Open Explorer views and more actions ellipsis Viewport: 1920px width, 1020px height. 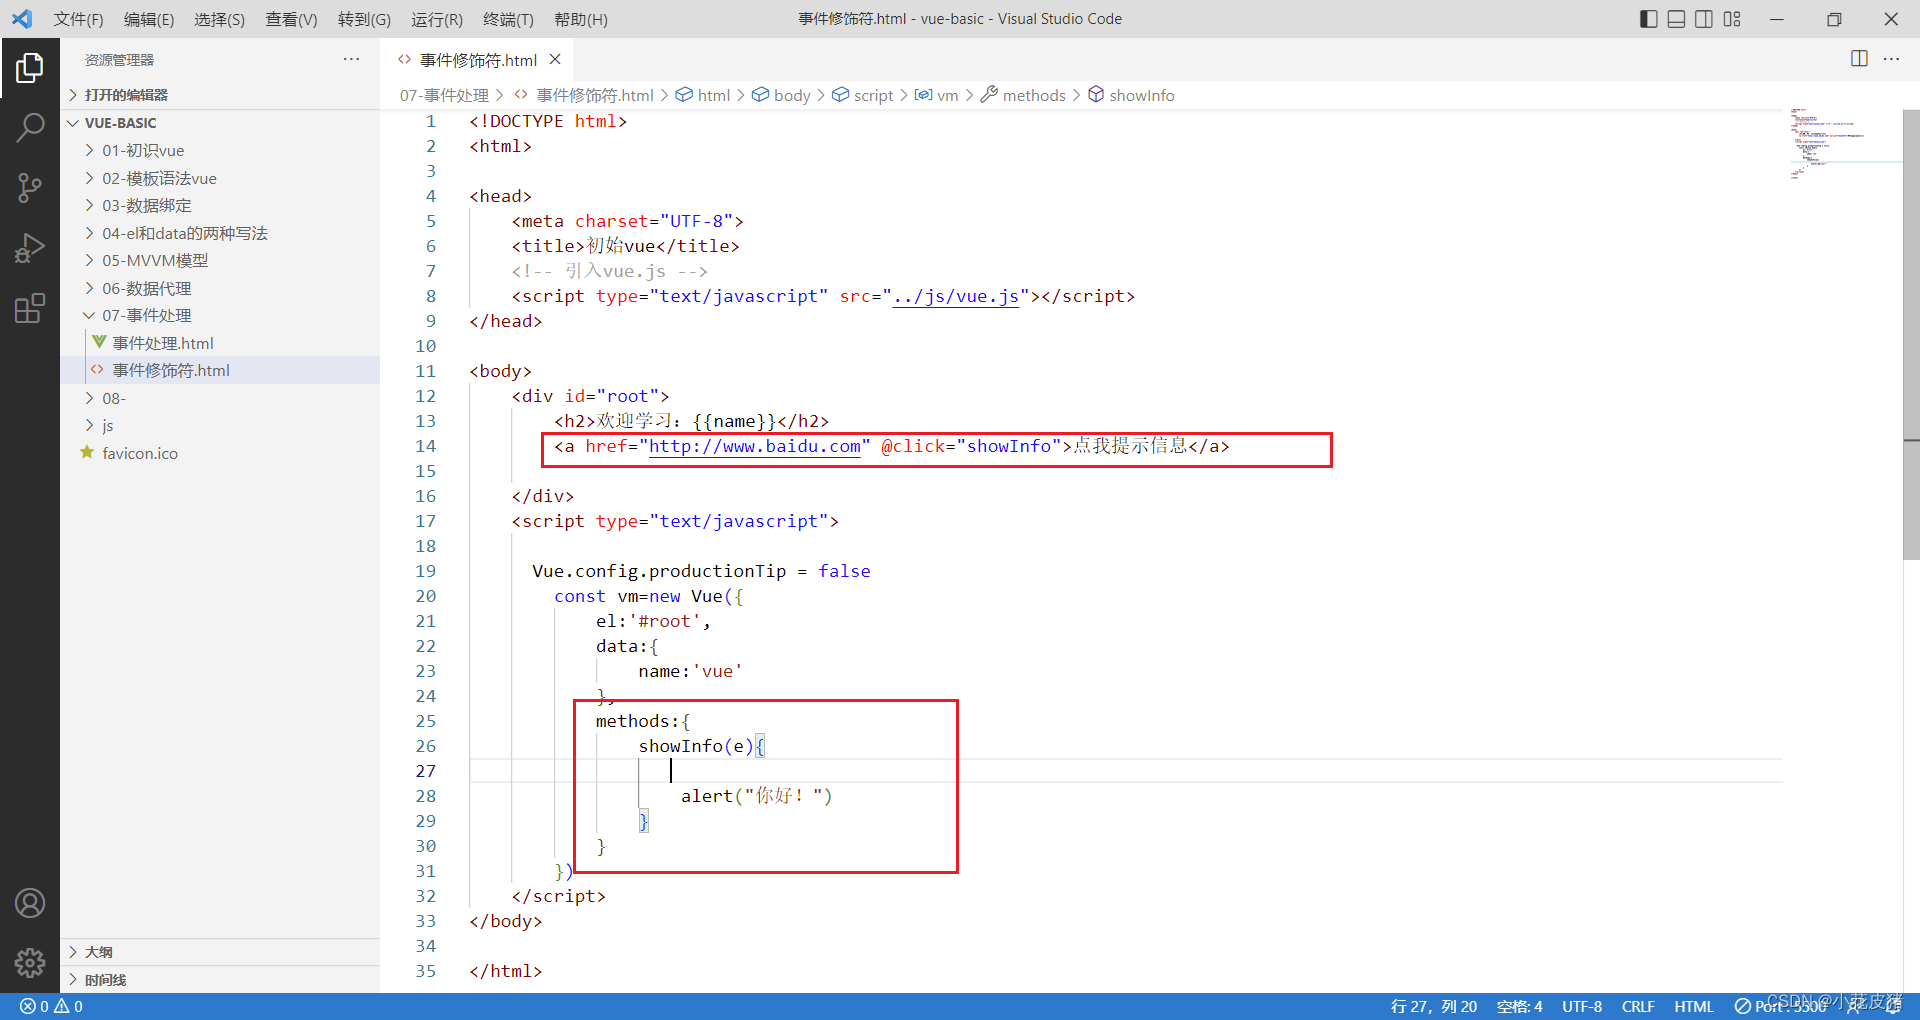(351, 59)
